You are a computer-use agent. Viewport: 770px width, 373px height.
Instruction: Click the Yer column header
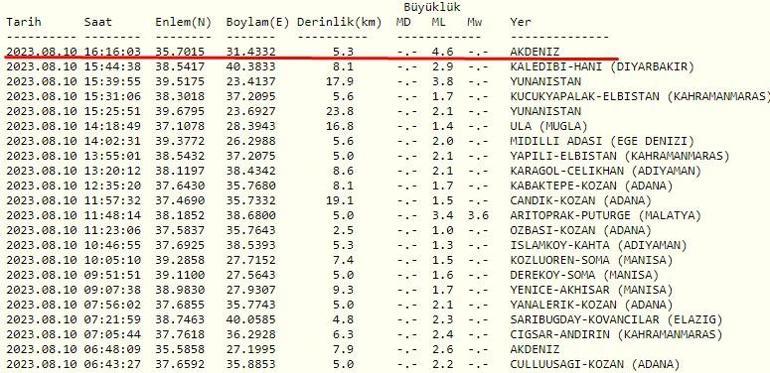(521, 22)
